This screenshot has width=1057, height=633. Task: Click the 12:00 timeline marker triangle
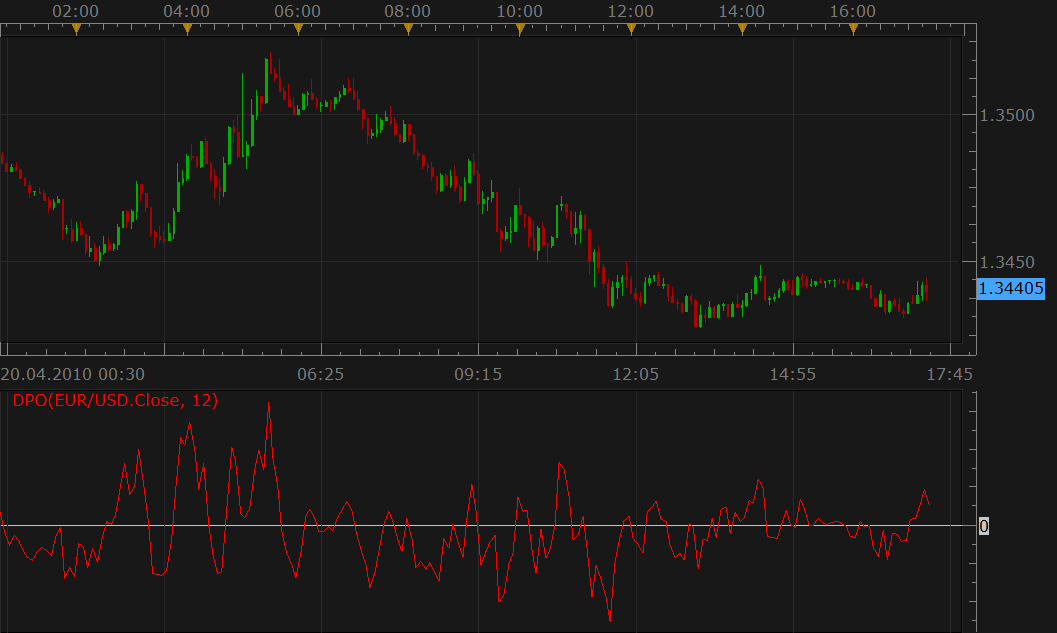pyautogui.click(x=632, y=29)
